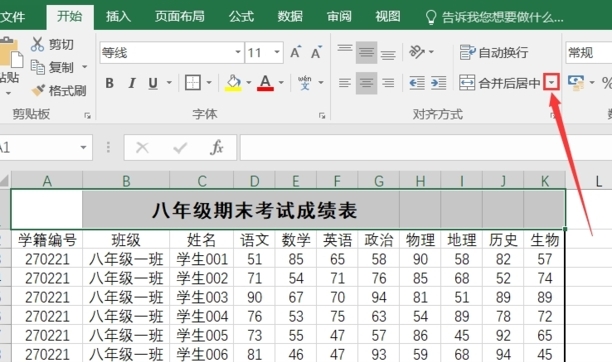The image size is (612, 362).
Task: Click the Copy (复制) button
Action: tap(52, 67)
